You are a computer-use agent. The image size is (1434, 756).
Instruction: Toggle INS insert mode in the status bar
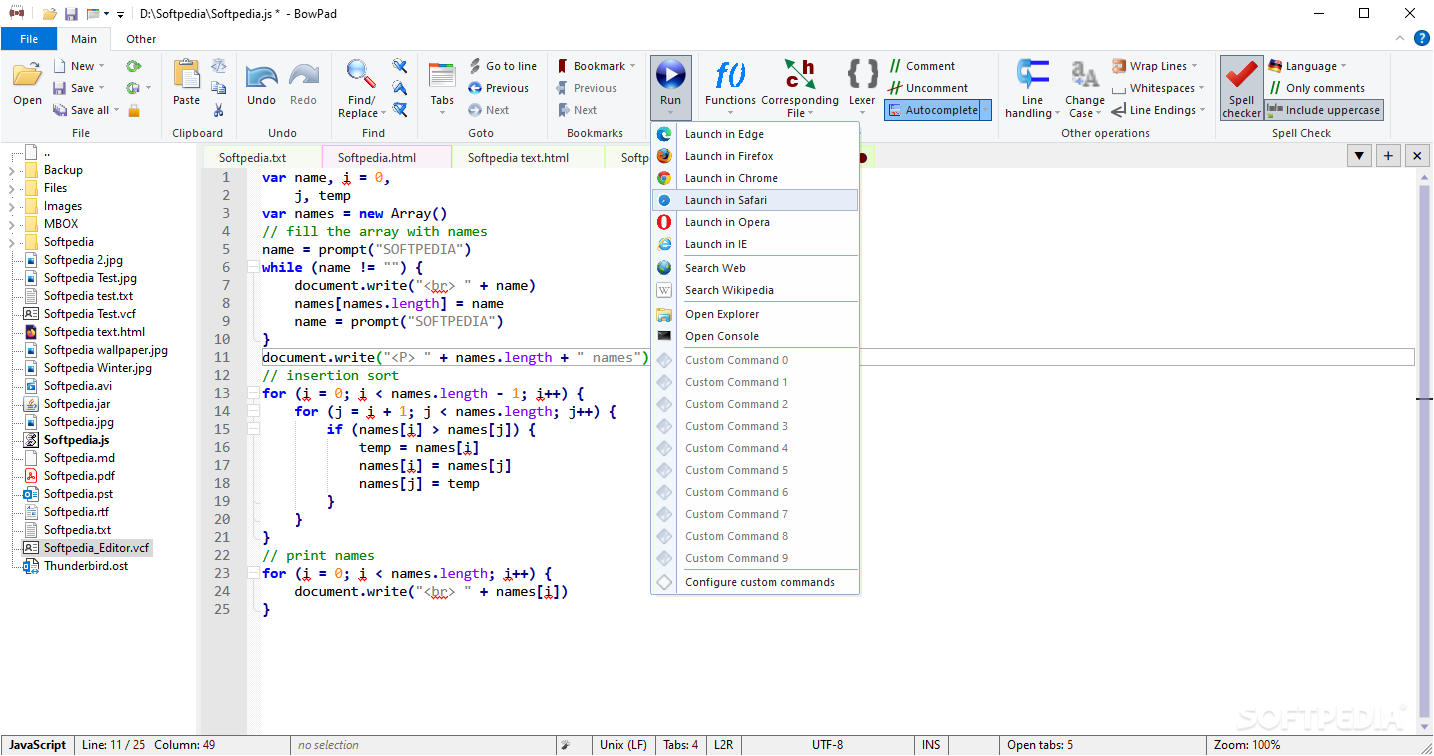[x=931, y=745]
